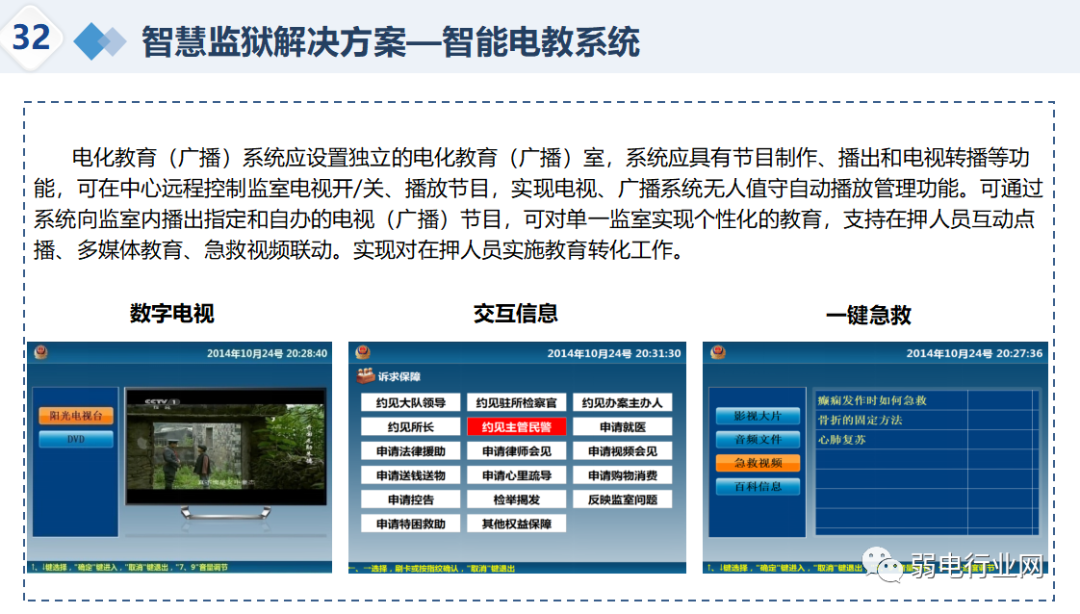The width and height of the screenshot is (1080, 614).
Task: Click the police emblem icon on 数字电视 screen
Action: [40, 352]
